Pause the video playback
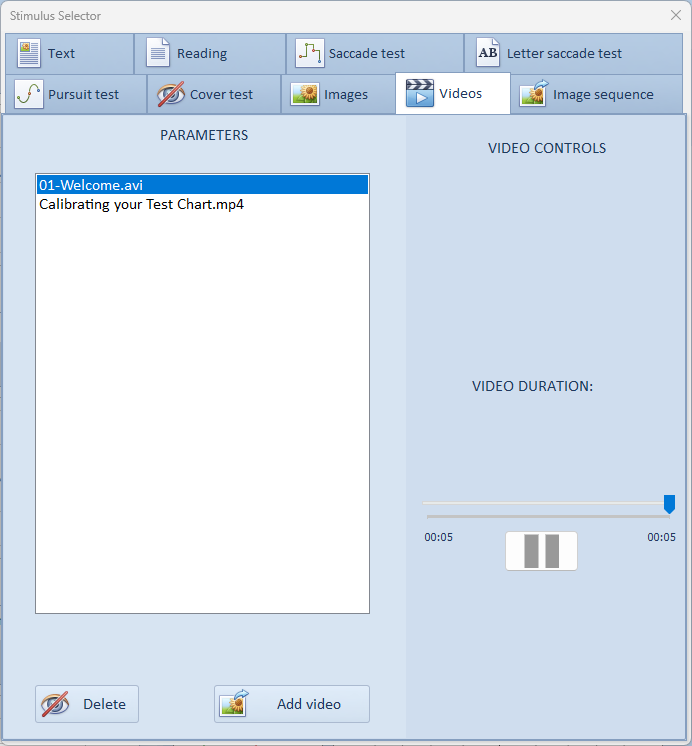692x746 pixels. (541, 551)
